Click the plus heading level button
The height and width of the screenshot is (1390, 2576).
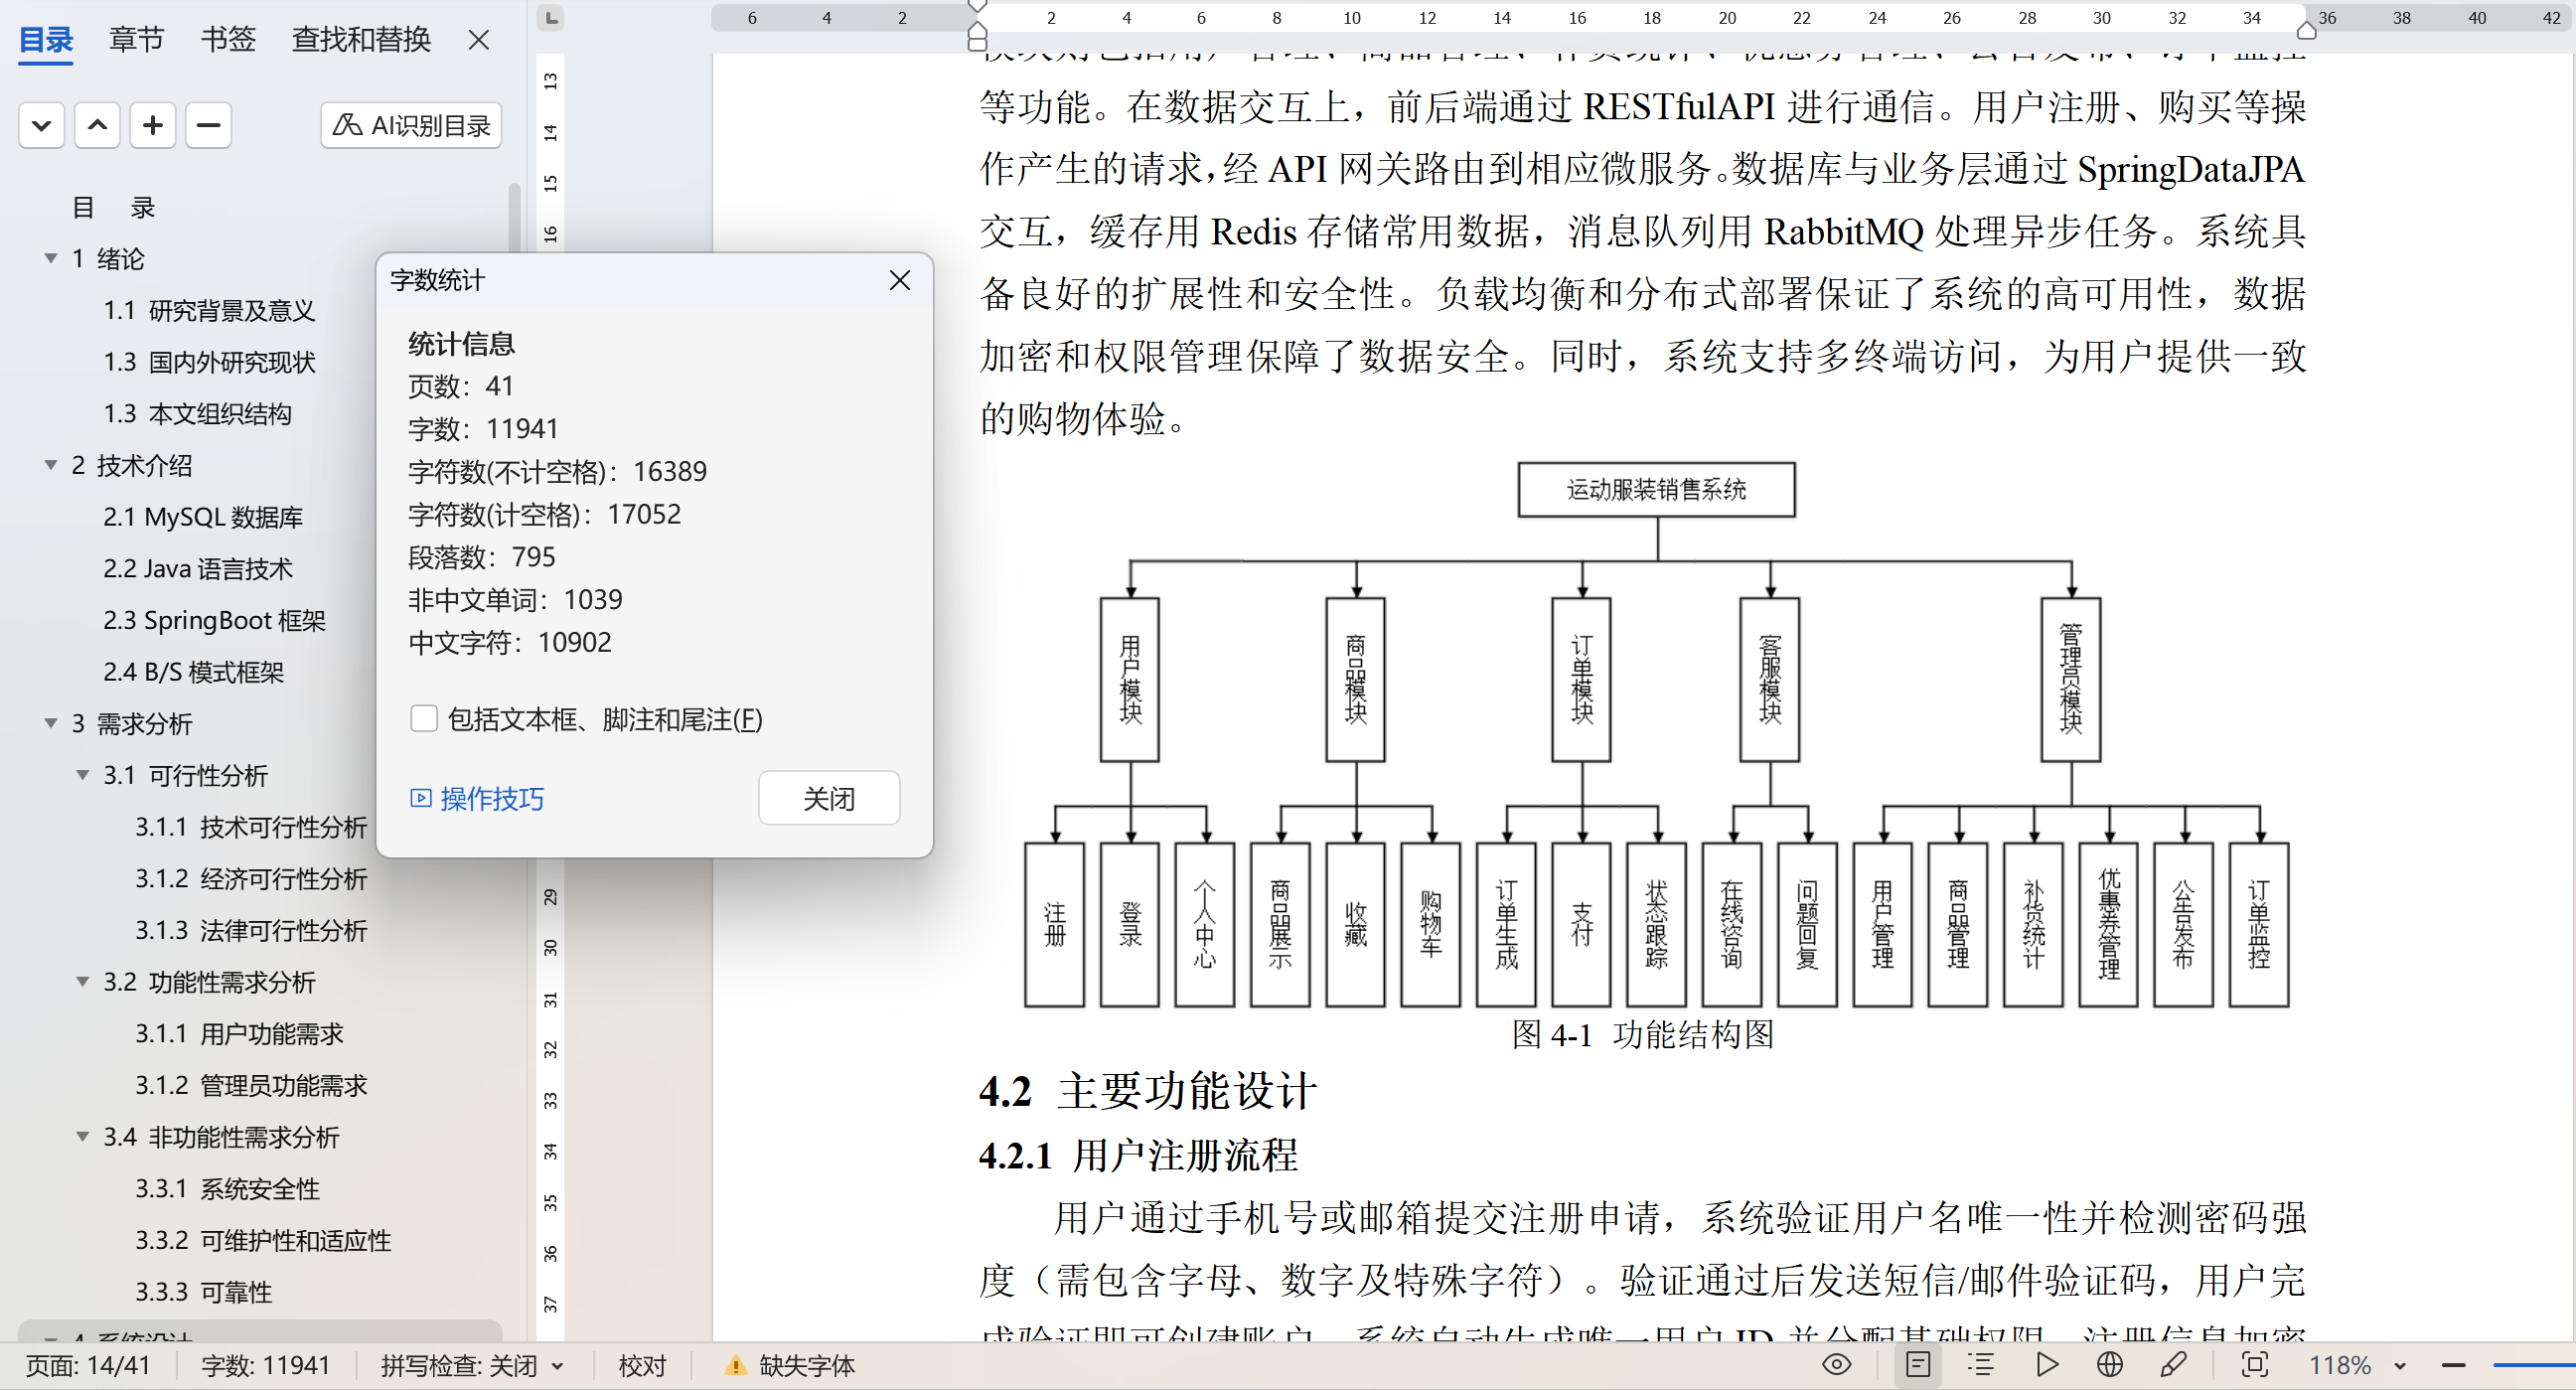coord(152,125)
